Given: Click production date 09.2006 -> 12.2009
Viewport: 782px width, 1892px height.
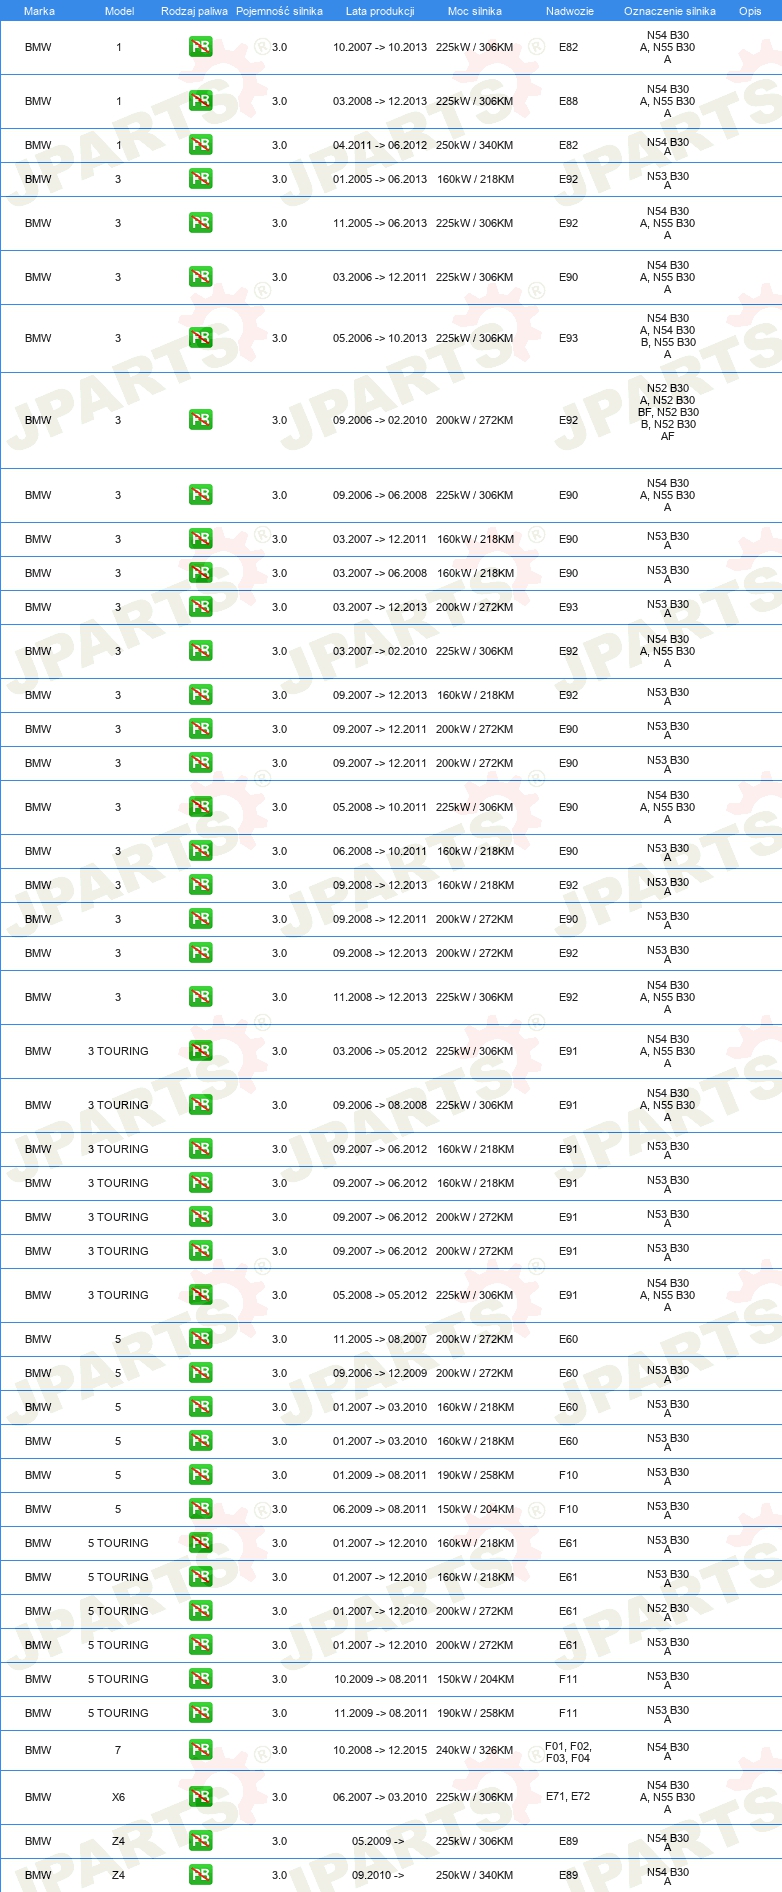Looking at the screenshot, I should point(380,1373).
